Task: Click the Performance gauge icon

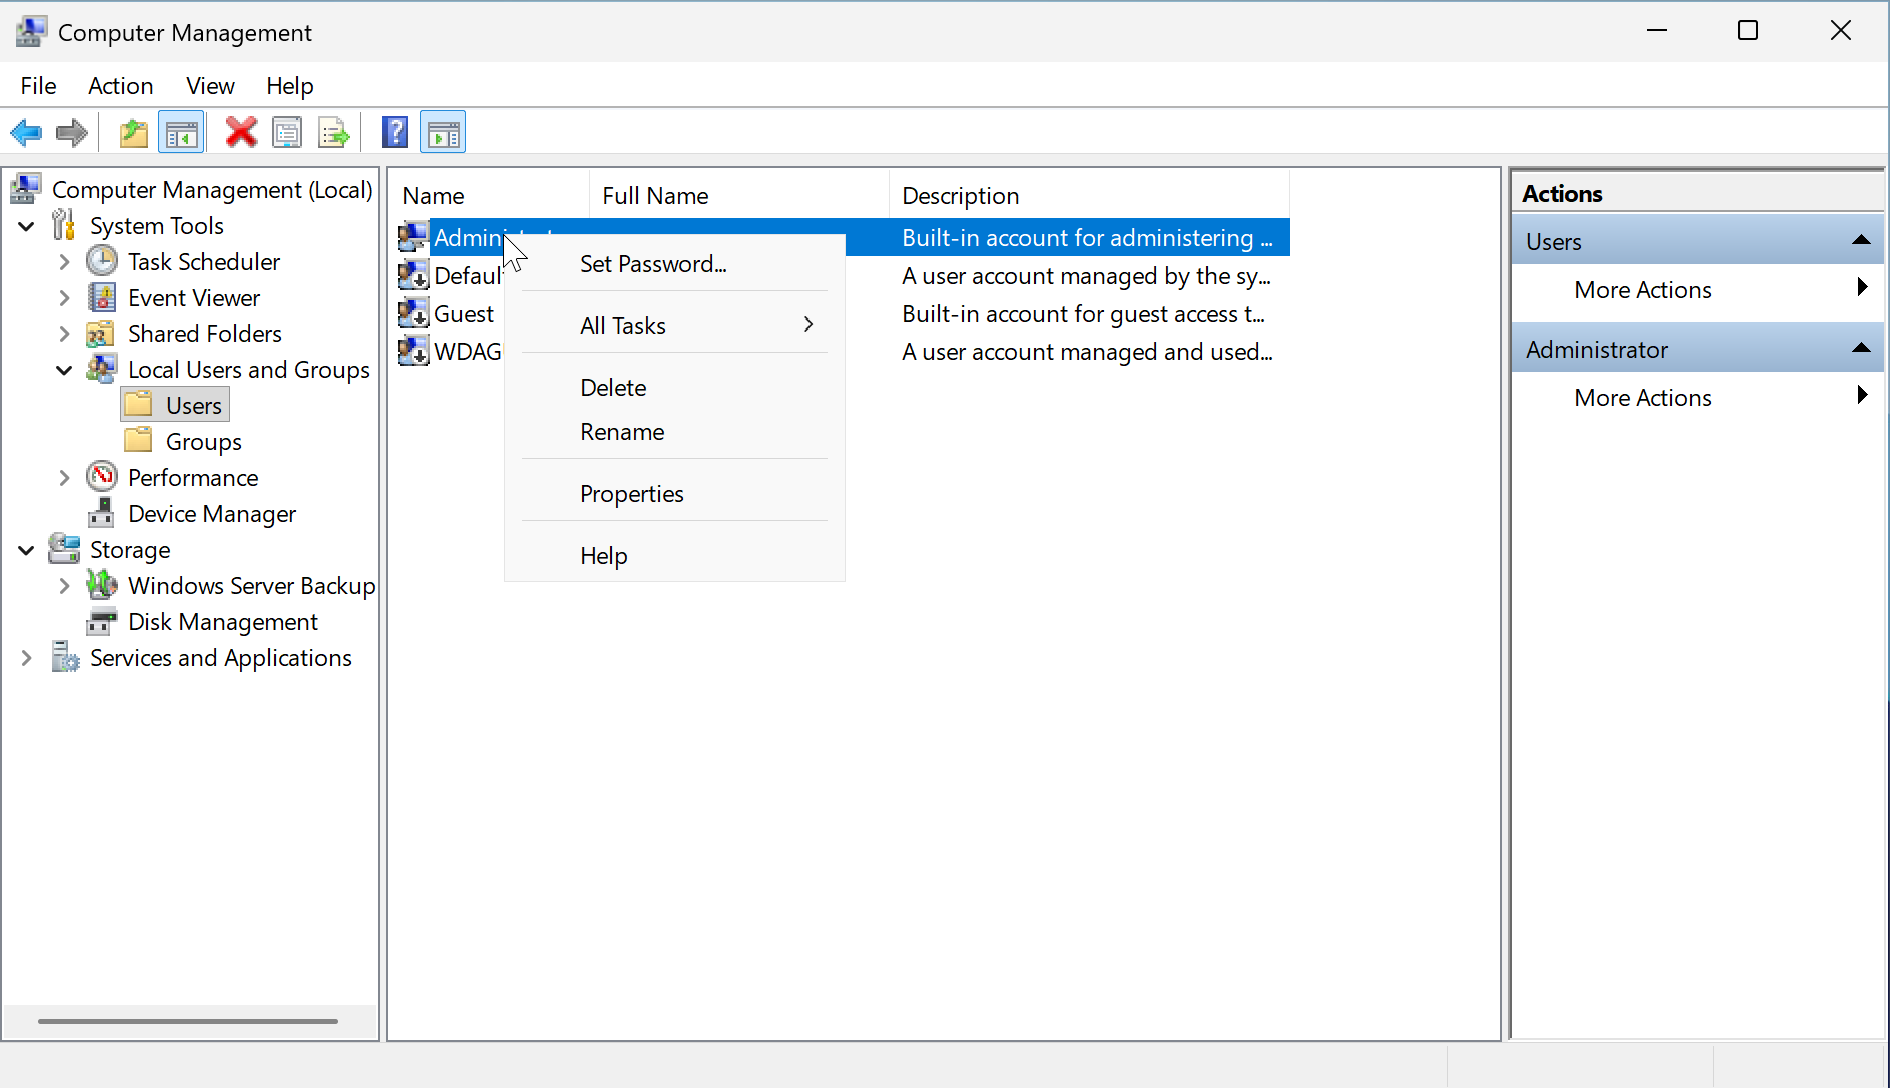Action: pyautogui.click(x=102, y=477)
